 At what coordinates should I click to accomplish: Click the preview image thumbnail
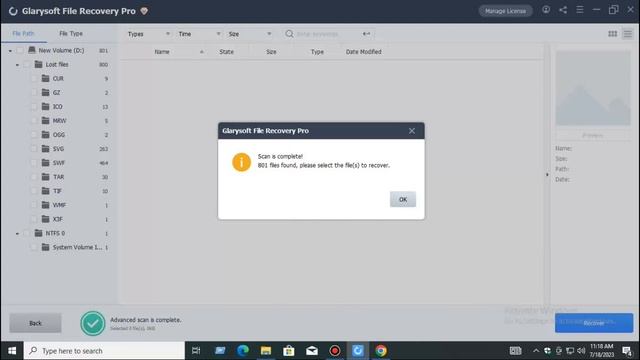(x=593, y=88)
